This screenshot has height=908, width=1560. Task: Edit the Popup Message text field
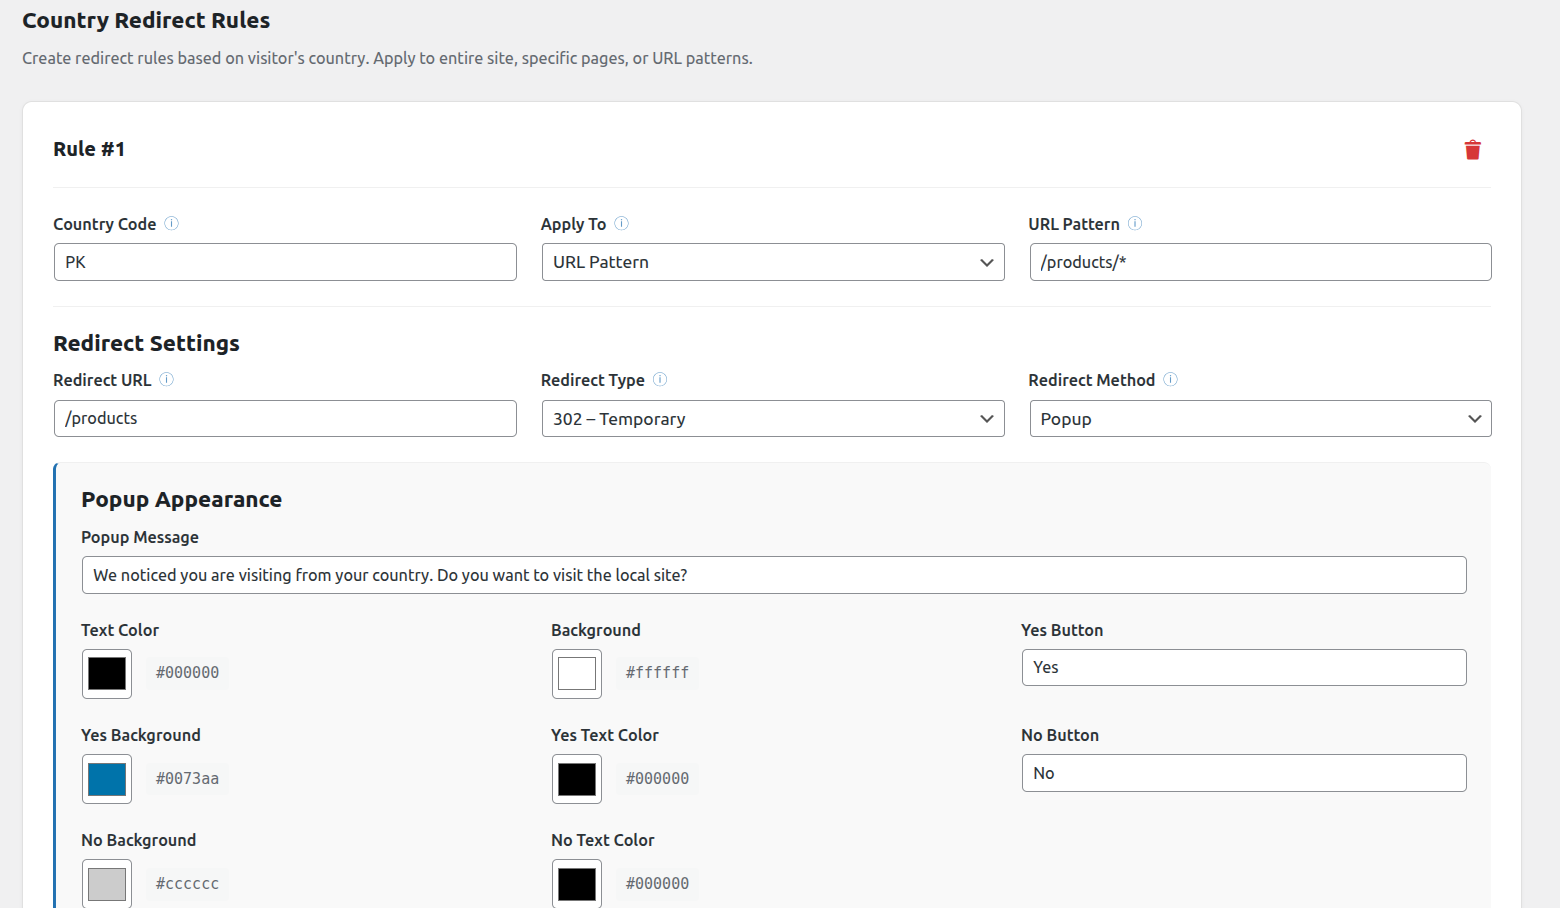[x=773, y=575]
